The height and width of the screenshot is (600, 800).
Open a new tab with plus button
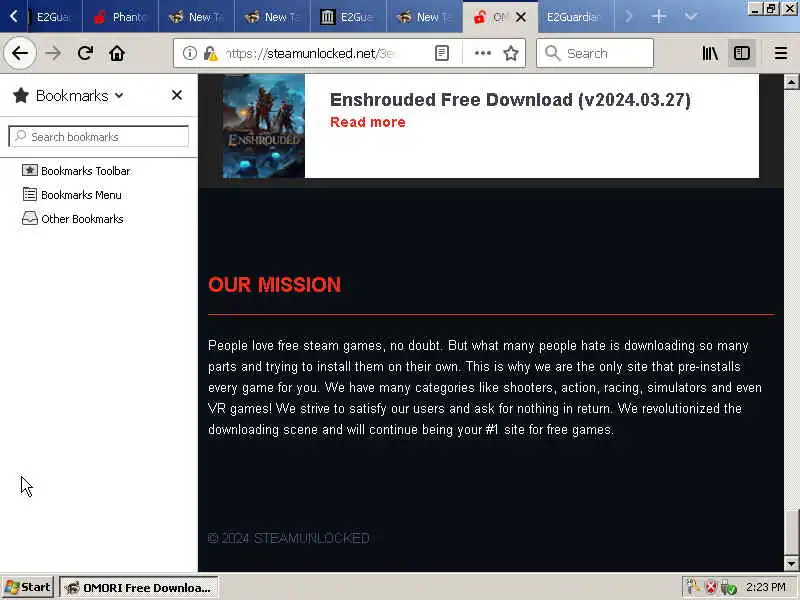click(x=659, y=17)
